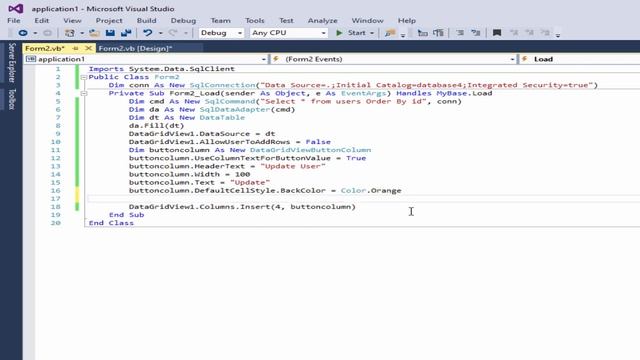Screen dimensions: 640x360
Task: Open the toolbar overflow options arrow
Action: [x=558, y=35]
